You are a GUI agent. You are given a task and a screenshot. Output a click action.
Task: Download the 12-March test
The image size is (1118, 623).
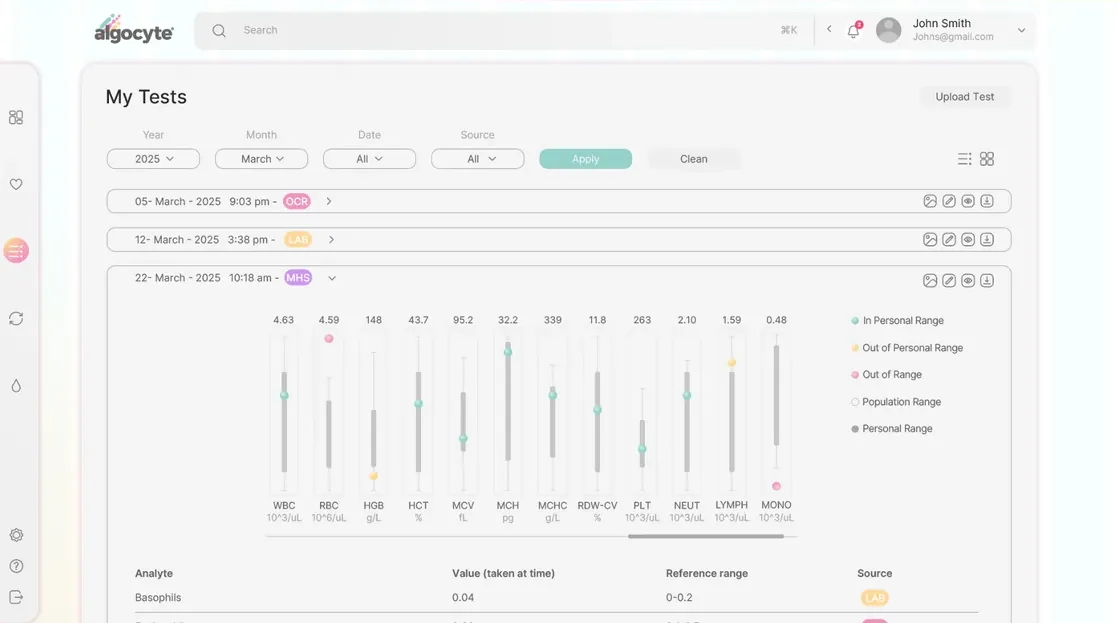click(987, 240)
